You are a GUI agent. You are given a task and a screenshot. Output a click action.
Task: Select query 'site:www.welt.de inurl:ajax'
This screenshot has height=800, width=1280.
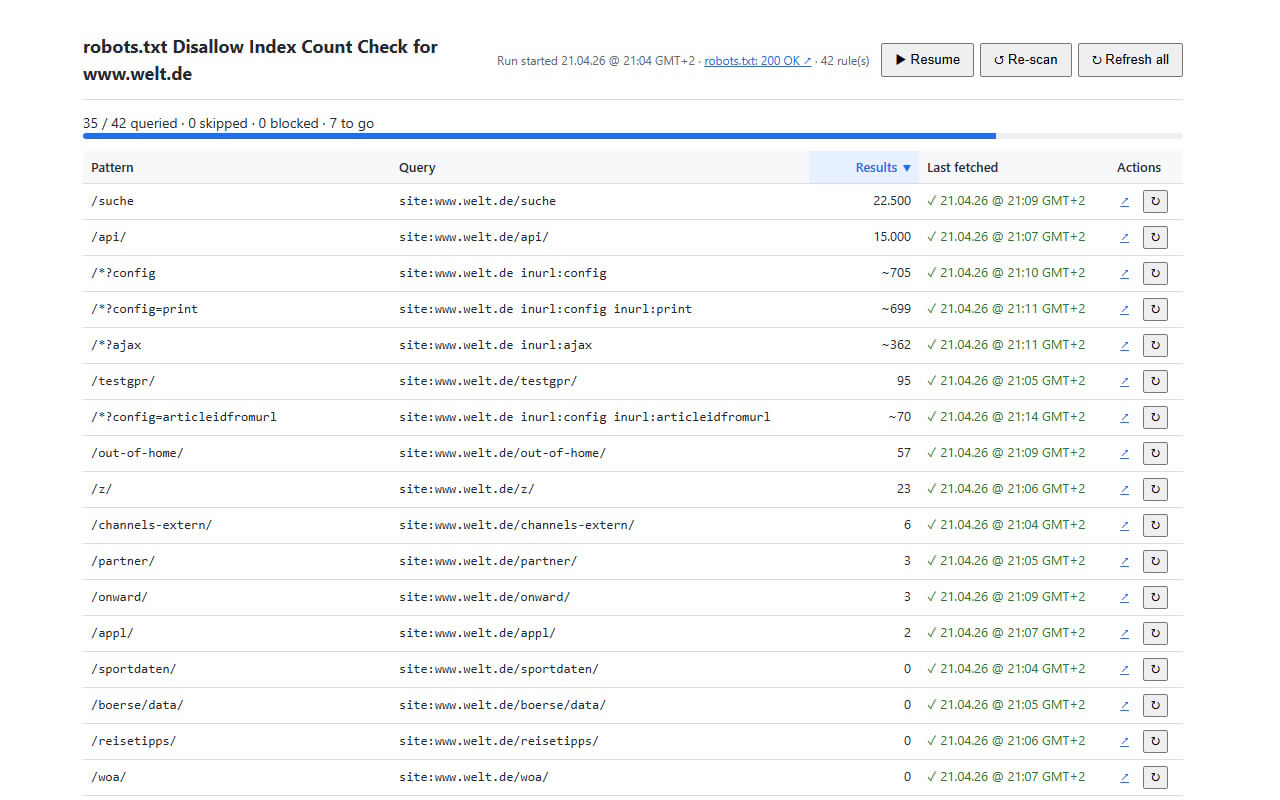click(495, 346)
